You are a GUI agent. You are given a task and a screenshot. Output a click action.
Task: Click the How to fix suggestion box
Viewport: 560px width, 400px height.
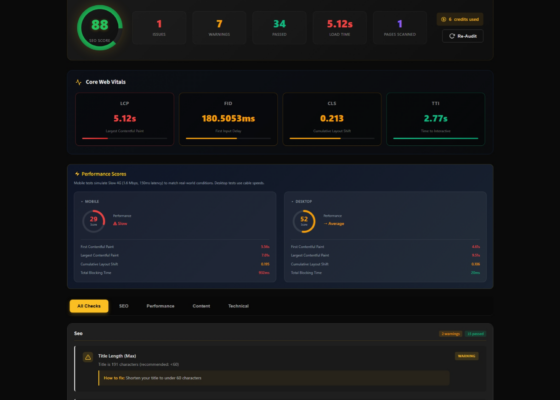pos(274,378)
